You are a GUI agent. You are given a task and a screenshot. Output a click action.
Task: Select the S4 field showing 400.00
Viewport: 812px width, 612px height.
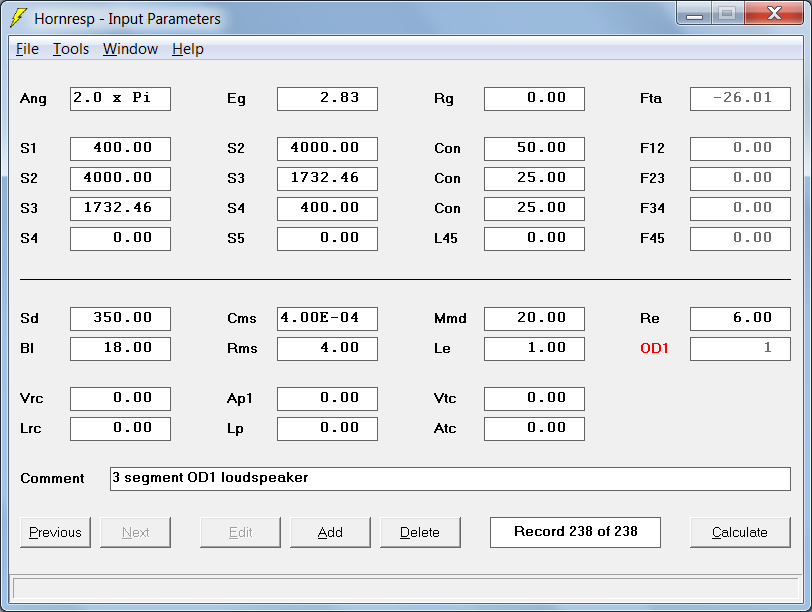[327, 209]
